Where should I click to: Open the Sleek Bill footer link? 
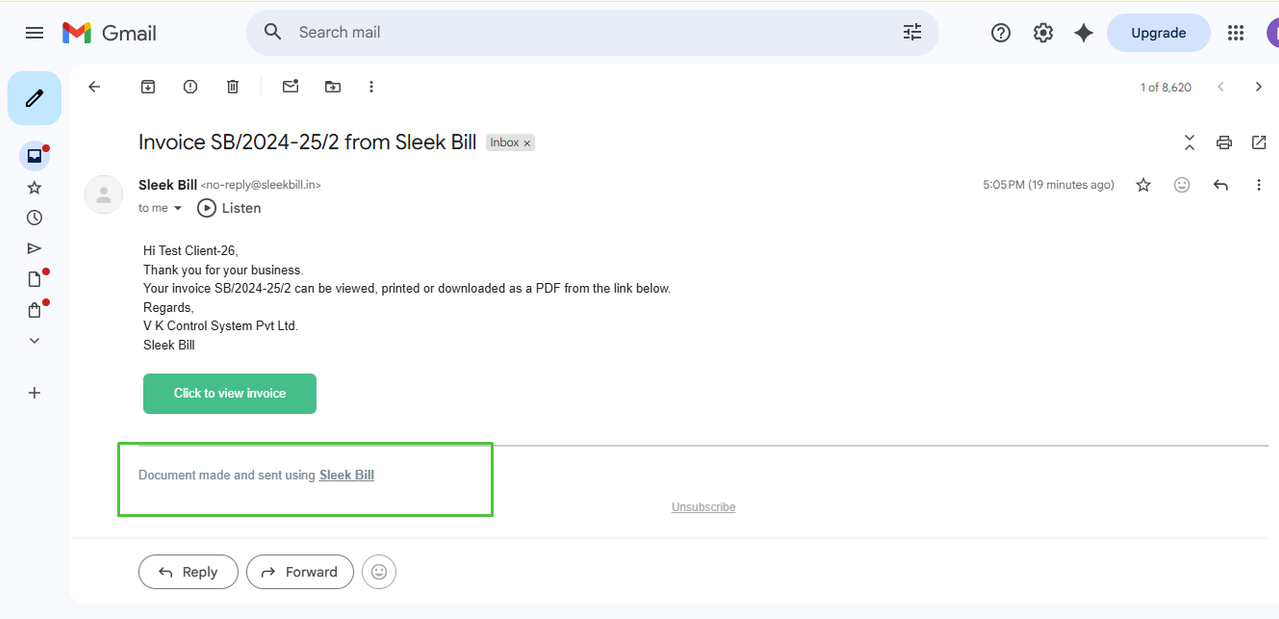(346, 475)
